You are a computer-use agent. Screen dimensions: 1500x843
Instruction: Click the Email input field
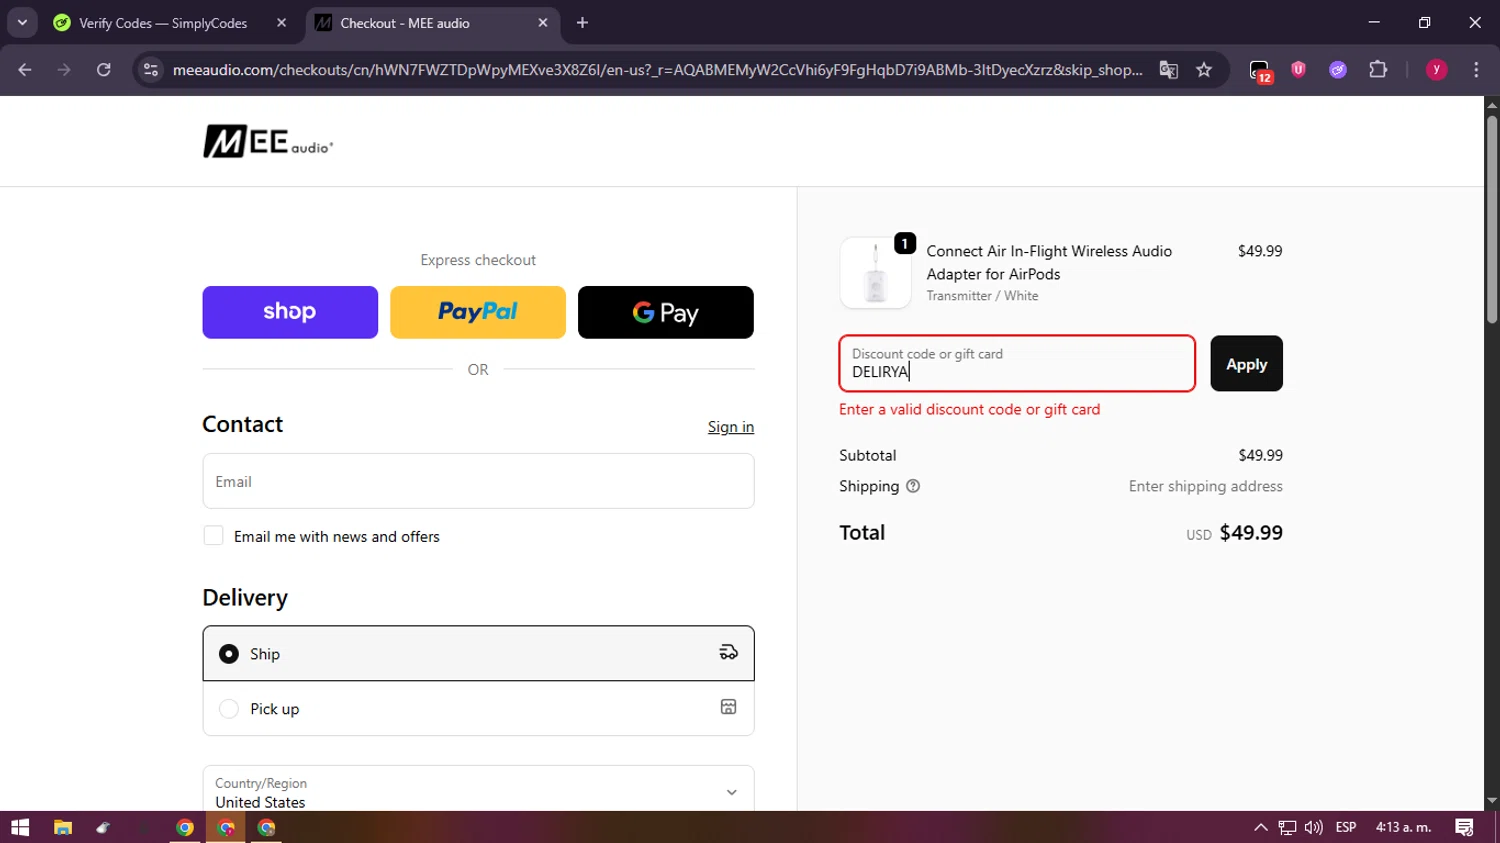point(478,481)
